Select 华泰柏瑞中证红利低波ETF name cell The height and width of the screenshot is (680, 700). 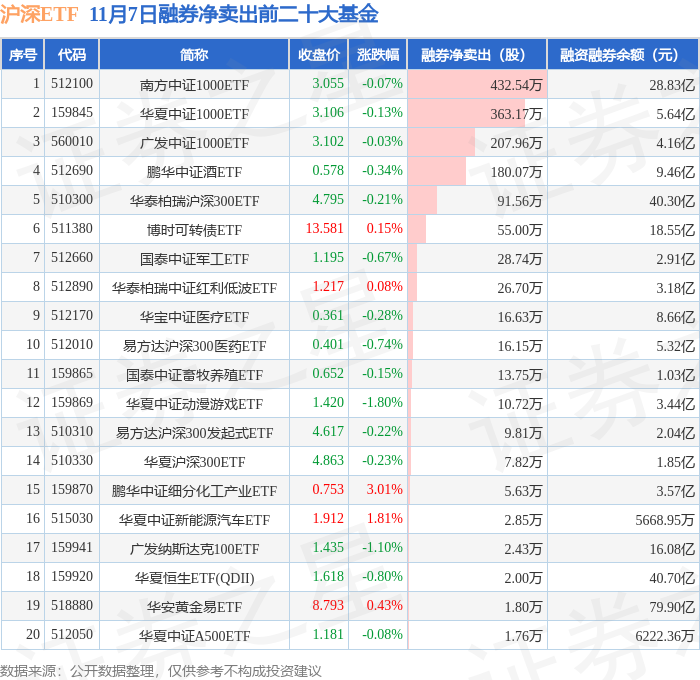tap(194, 288)
